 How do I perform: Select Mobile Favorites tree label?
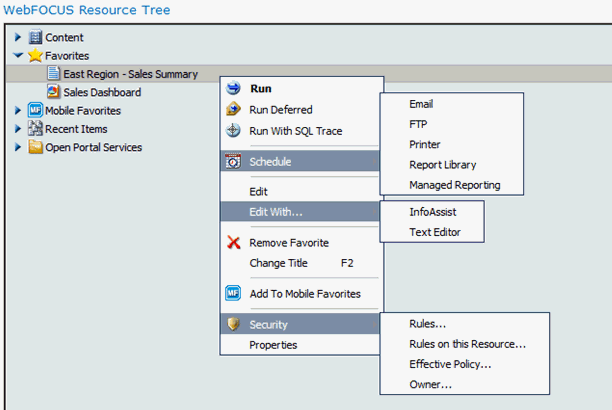(83, 111)
